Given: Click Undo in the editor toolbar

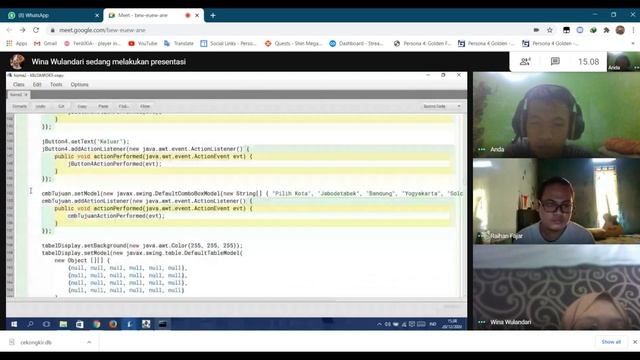Looking at the screenshot, I should 40,106.
